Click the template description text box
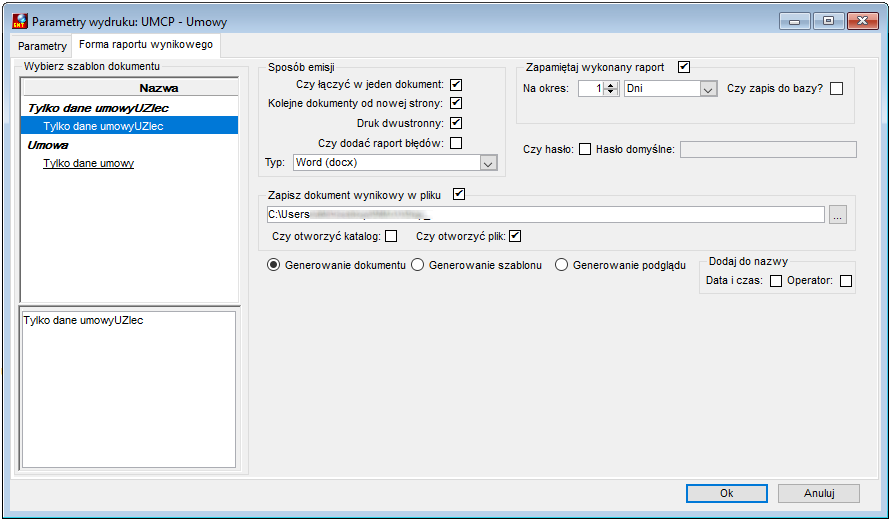This screenshot has width=890, height=519. click(x=128, y=389)
